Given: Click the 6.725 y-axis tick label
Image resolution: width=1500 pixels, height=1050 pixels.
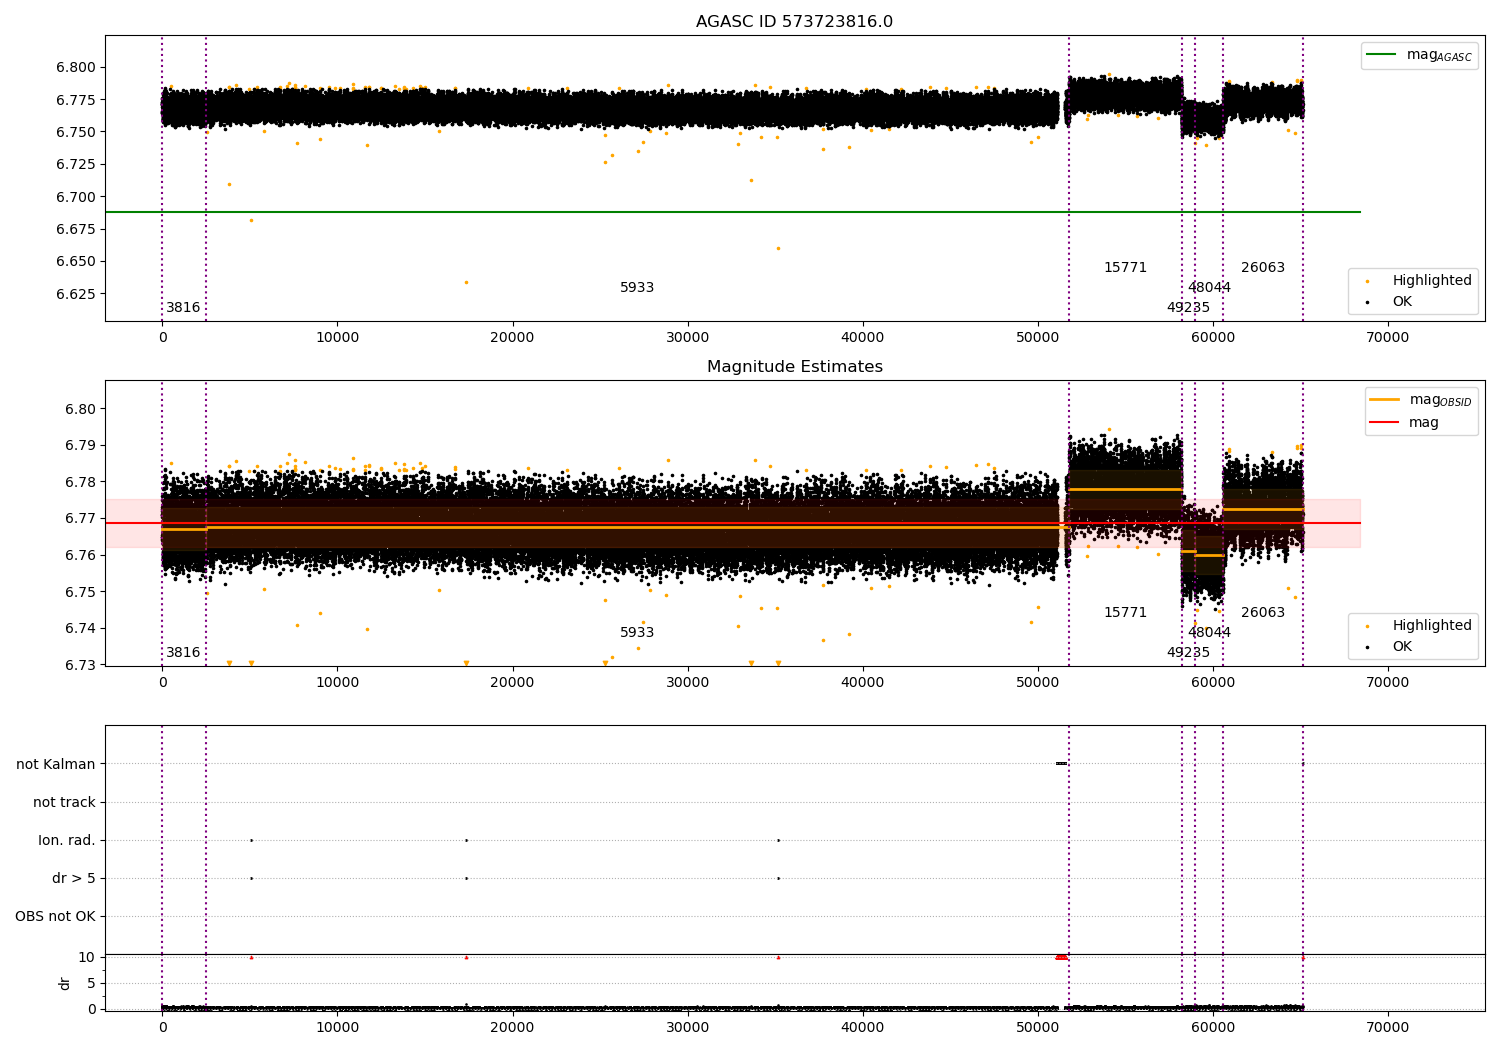Looking at the screenshot, I should (76, 165).
